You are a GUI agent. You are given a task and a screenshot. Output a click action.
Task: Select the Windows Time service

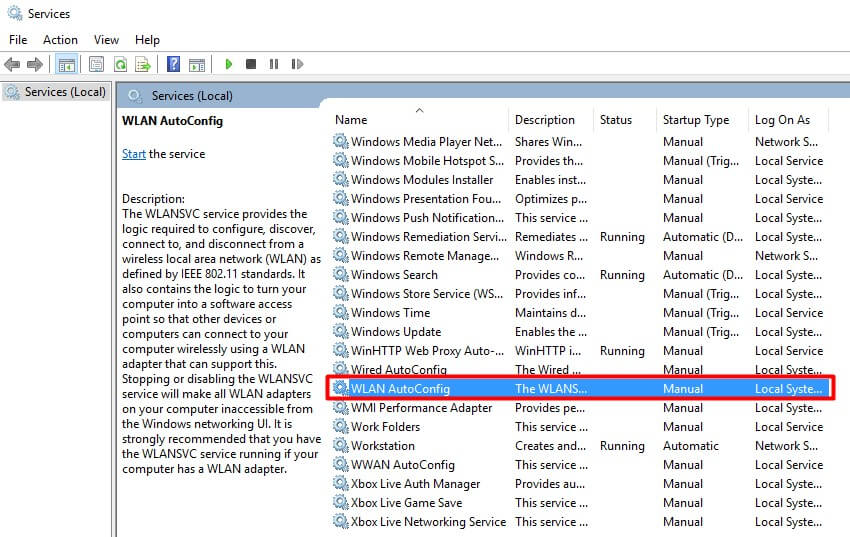(579, 313)
